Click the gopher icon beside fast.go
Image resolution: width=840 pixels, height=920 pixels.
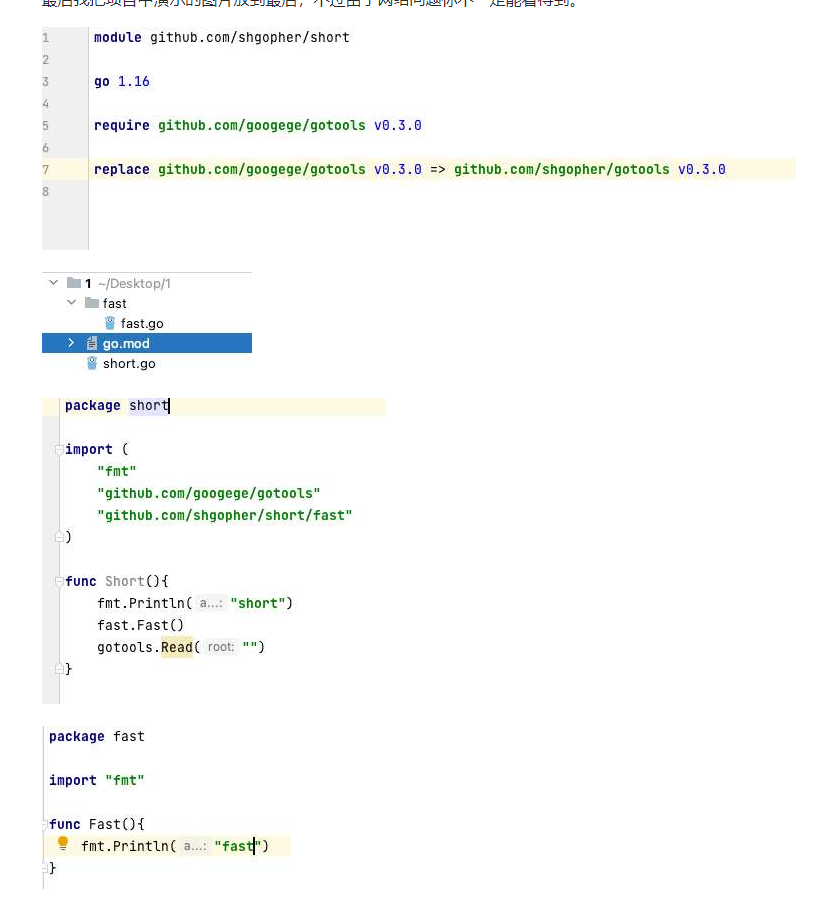click(110, 323)
